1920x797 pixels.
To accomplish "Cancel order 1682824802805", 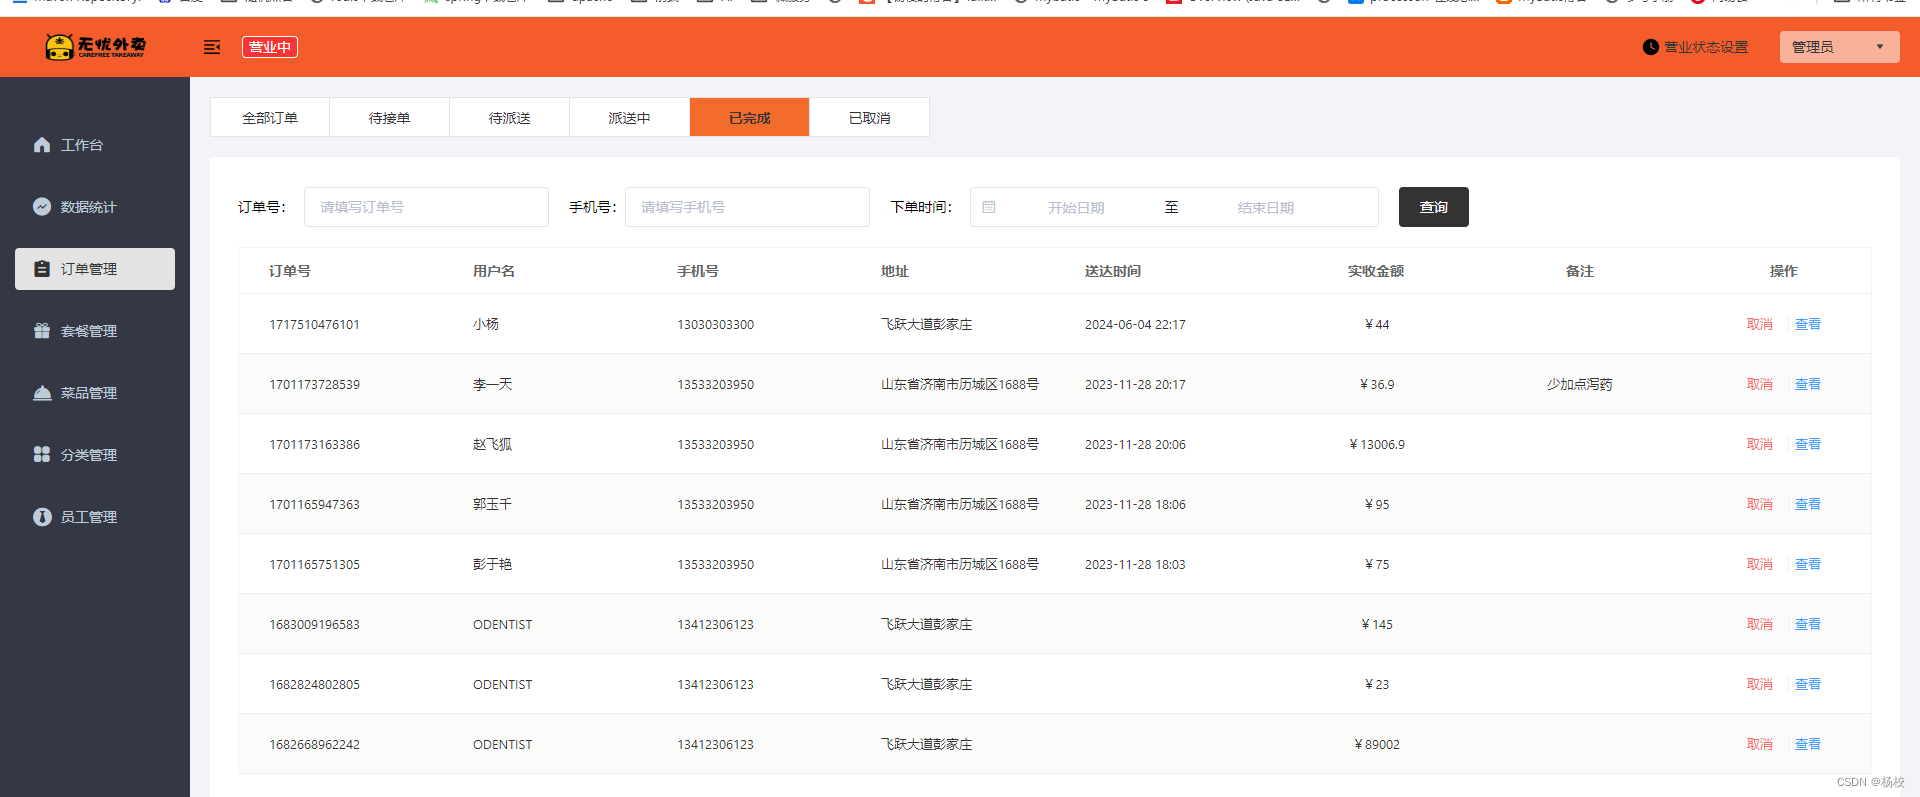I will (1760, 684).
